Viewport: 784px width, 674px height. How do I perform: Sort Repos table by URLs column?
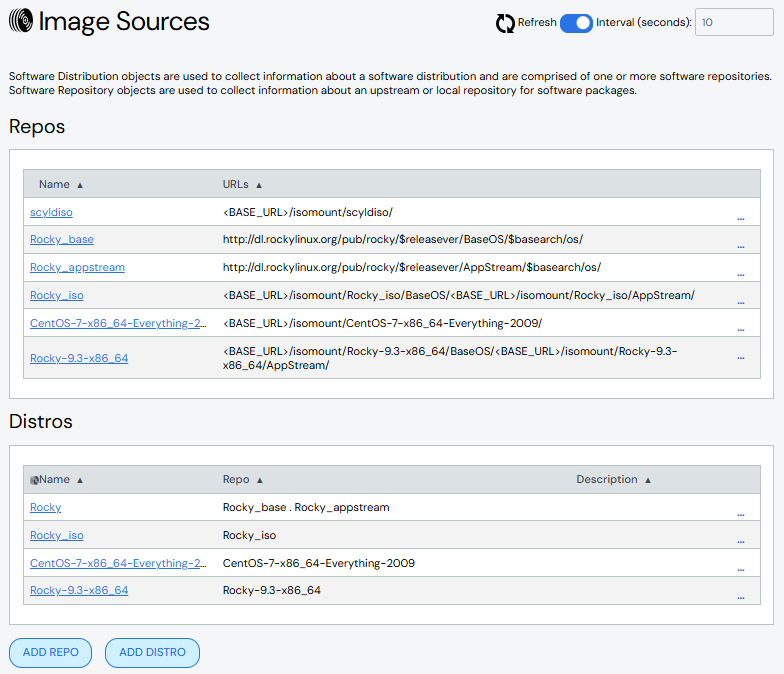pos(242,184)
